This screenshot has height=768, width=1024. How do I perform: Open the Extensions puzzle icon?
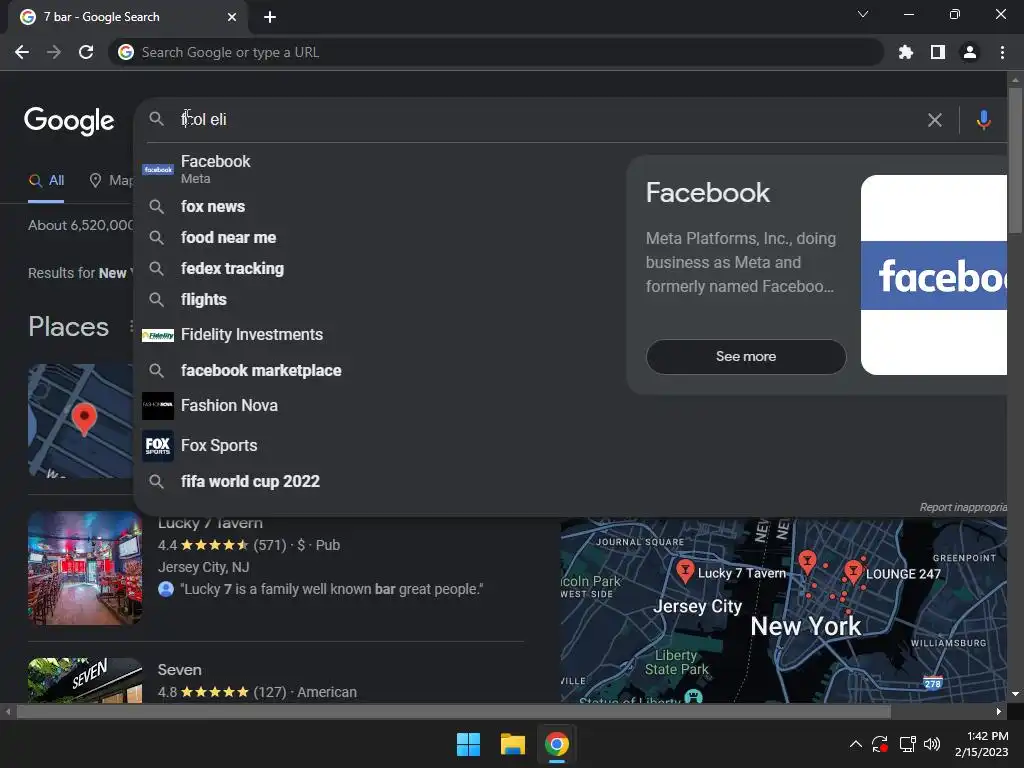[905, 52]
